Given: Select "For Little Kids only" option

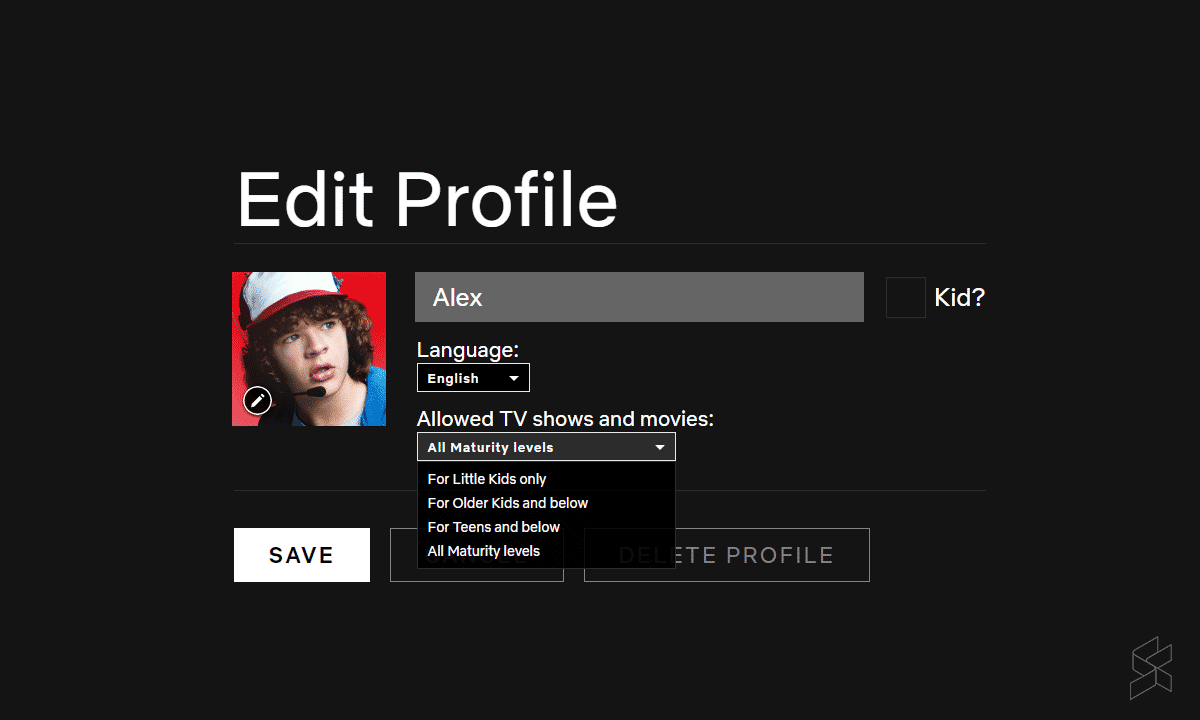Looking at the screenshot, I should (487, 479).
